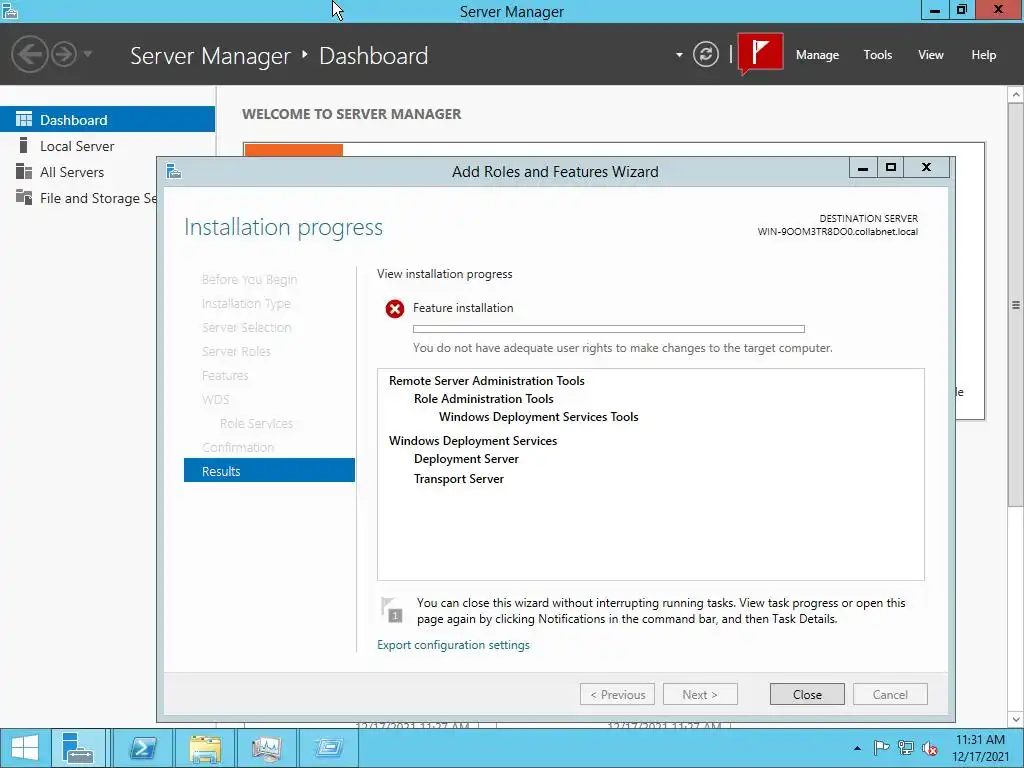The height and width of the screenshot is (768, 1024).
Task: Open navigation history dropdown arrow
Action: point(88,54)
